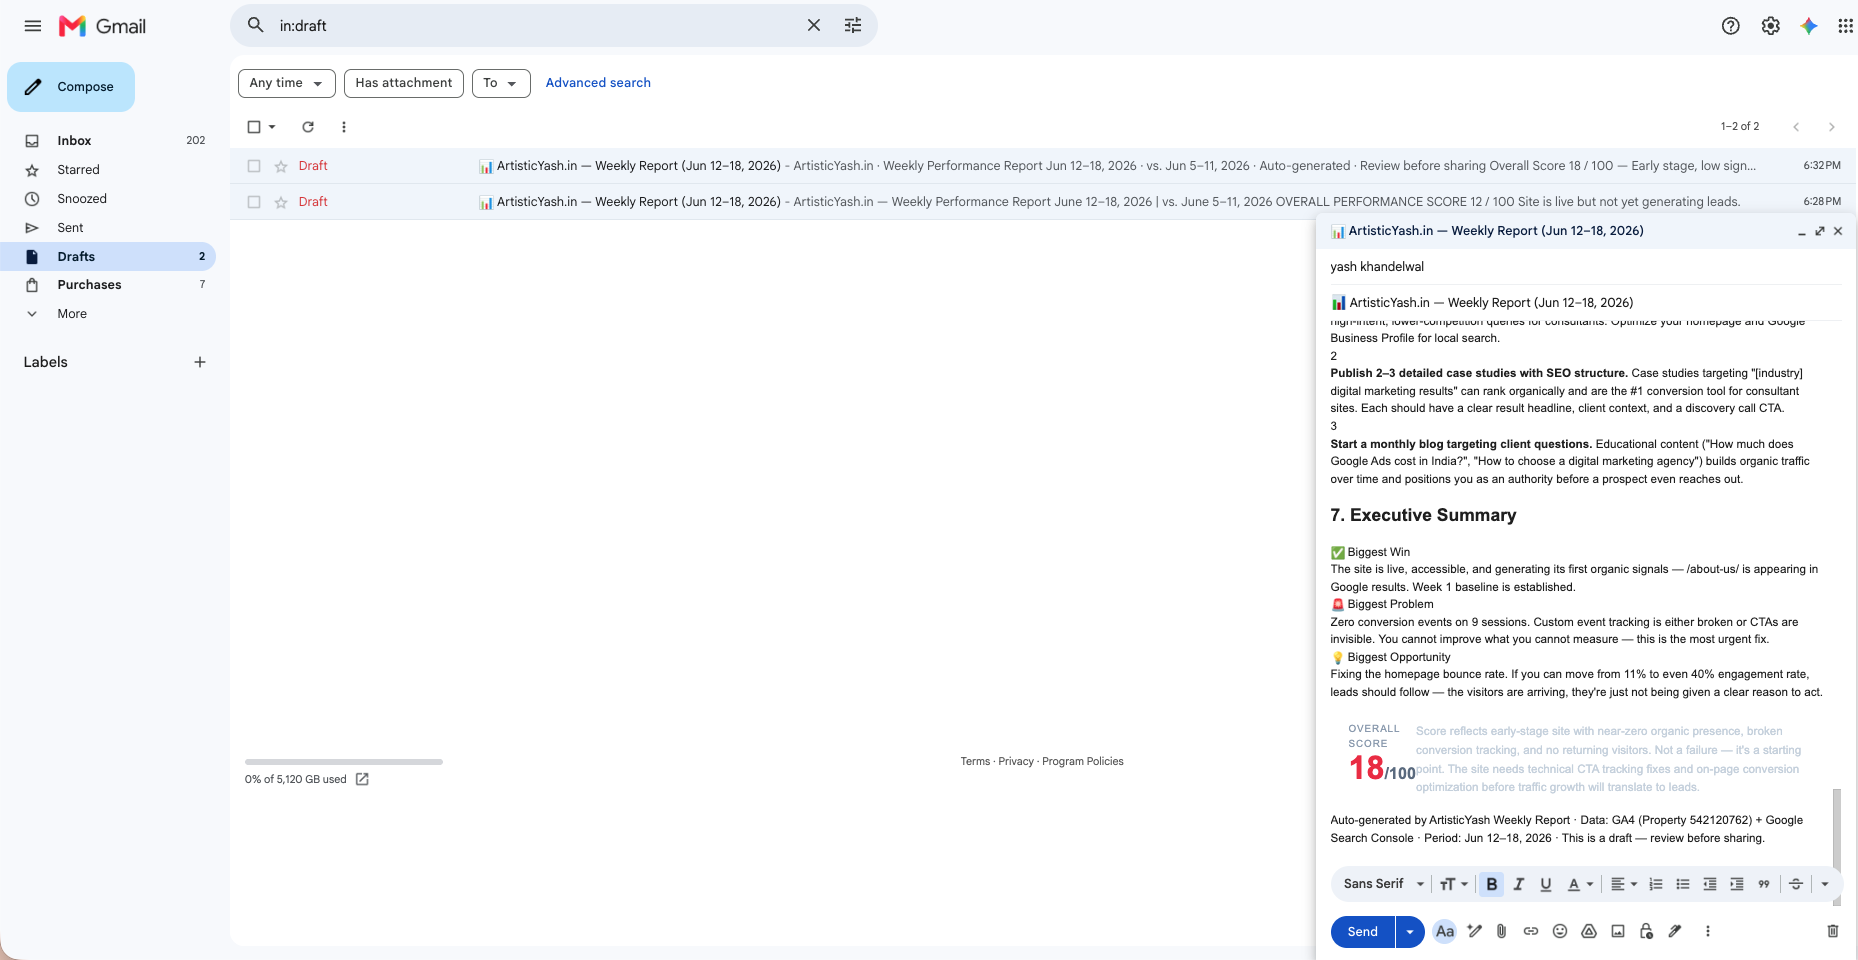Insert a photo into the email

tap(1618, 931)
